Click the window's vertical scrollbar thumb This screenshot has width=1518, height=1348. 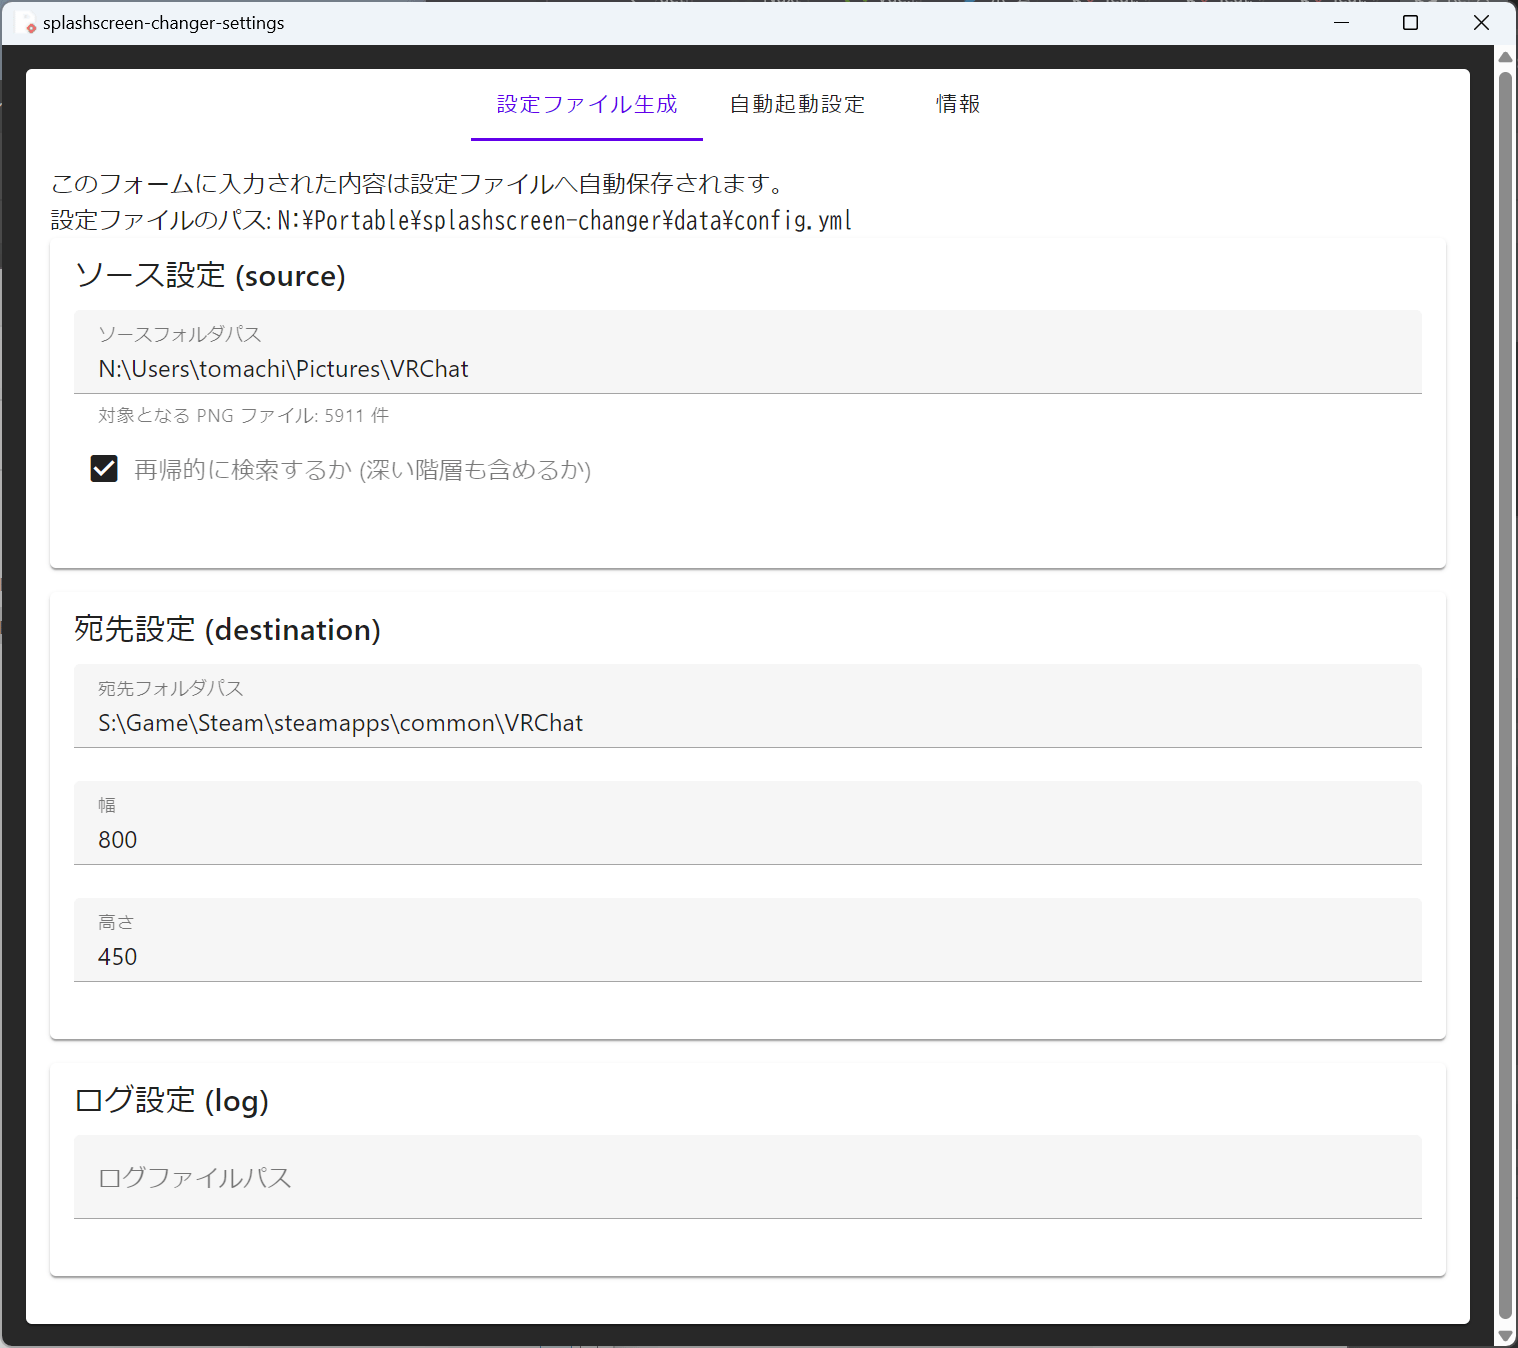(x=1505, y=695)
